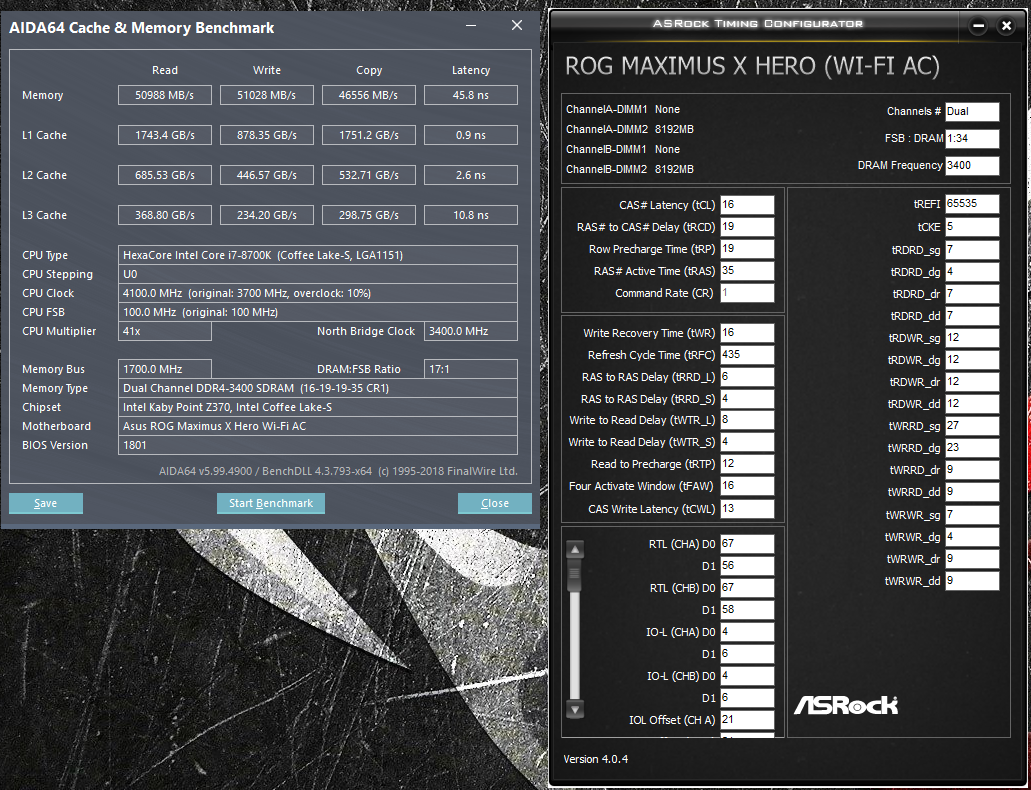The width and height of the screenshot is (1031, 790).
Task: Click the Memory Read value 50988 MB/s
Action: 164,95
